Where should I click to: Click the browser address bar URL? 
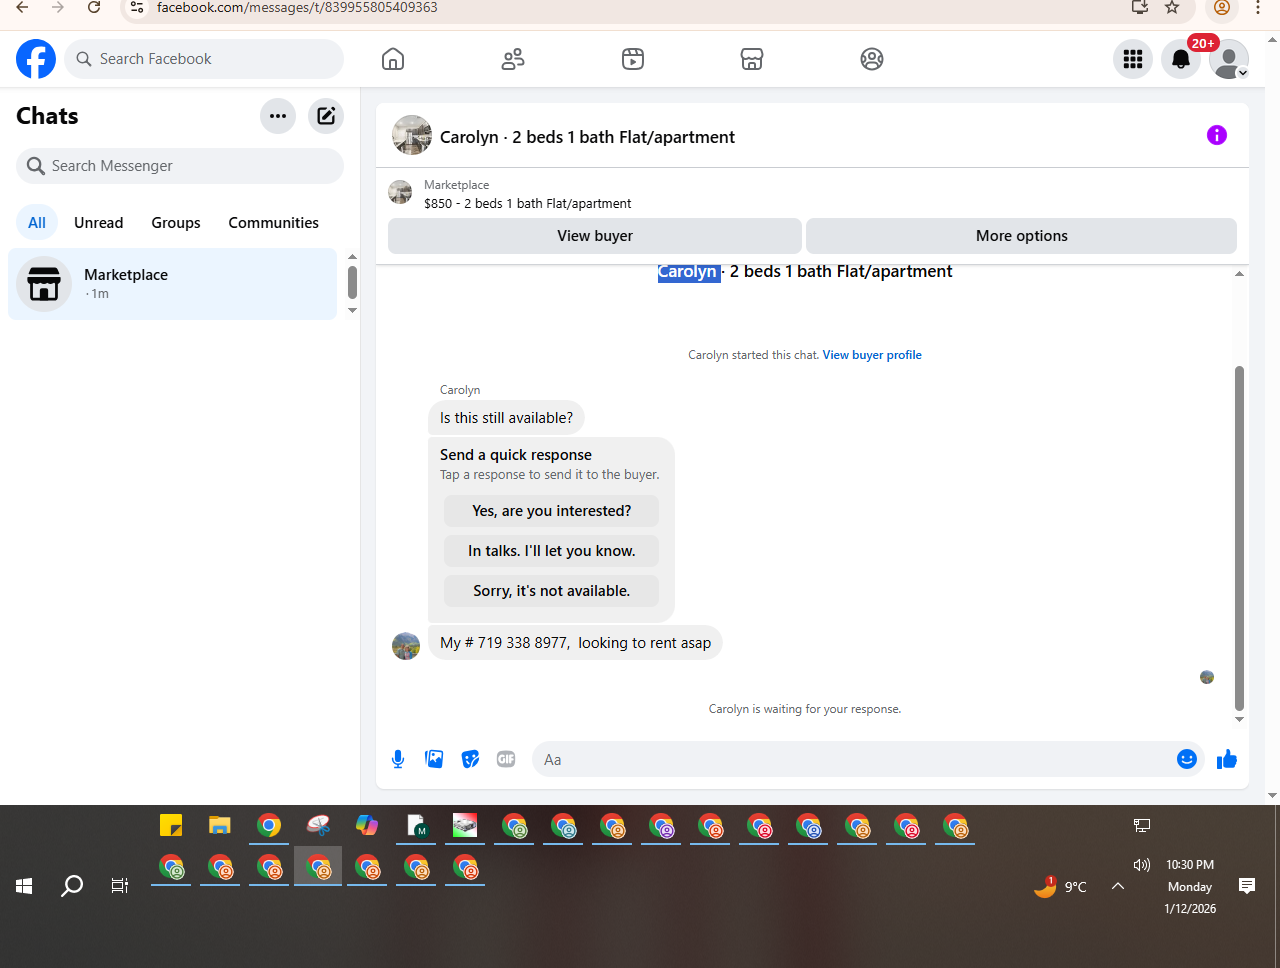pos(297,7)
